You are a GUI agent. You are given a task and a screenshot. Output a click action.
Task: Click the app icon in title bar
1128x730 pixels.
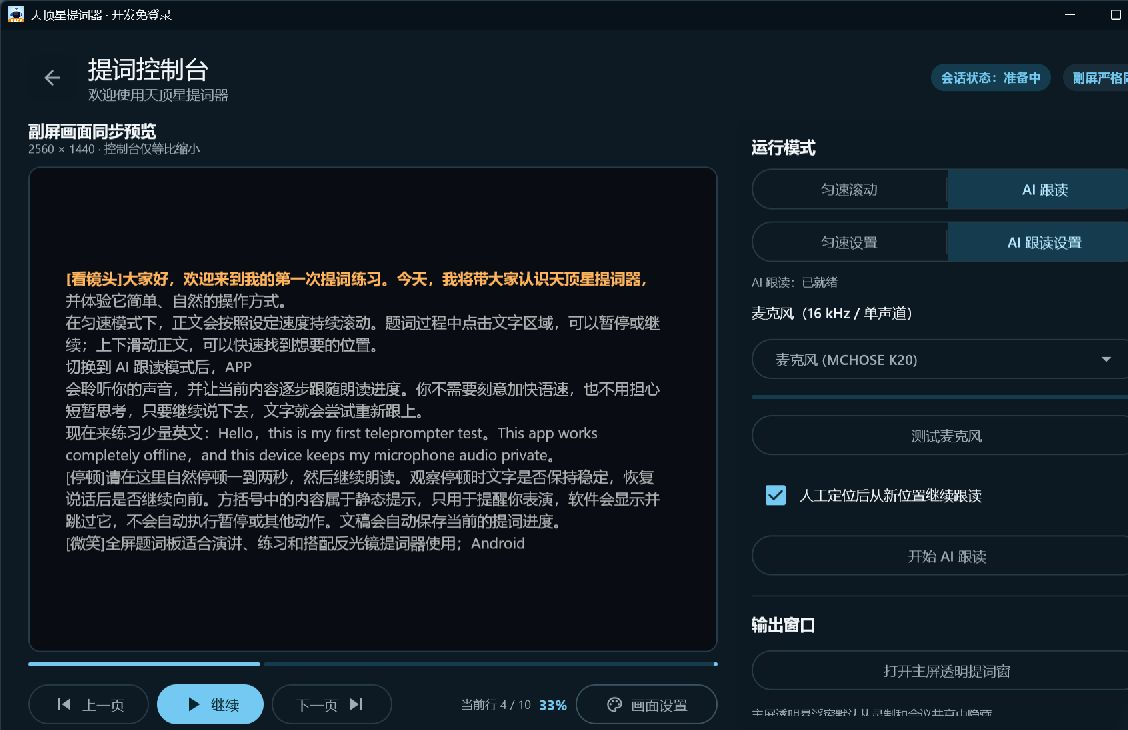16,14
